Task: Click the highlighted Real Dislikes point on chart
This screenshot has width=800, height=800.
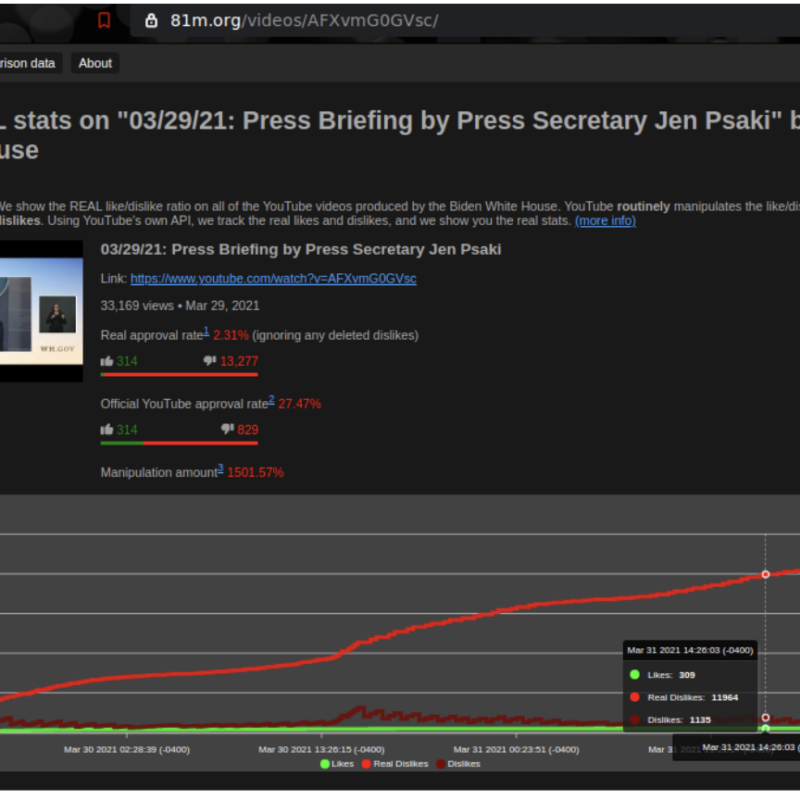Action: point(766,574)
